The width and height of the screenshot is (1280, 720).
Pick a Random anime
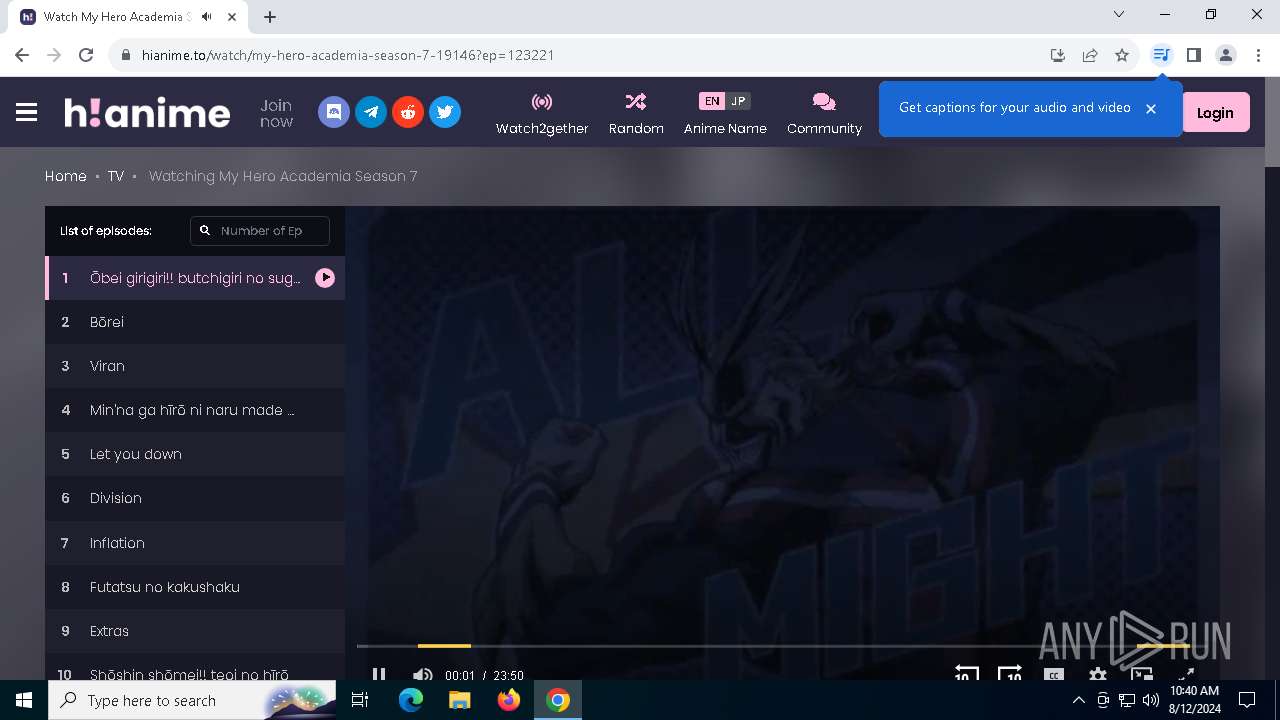tap(636, 113)
